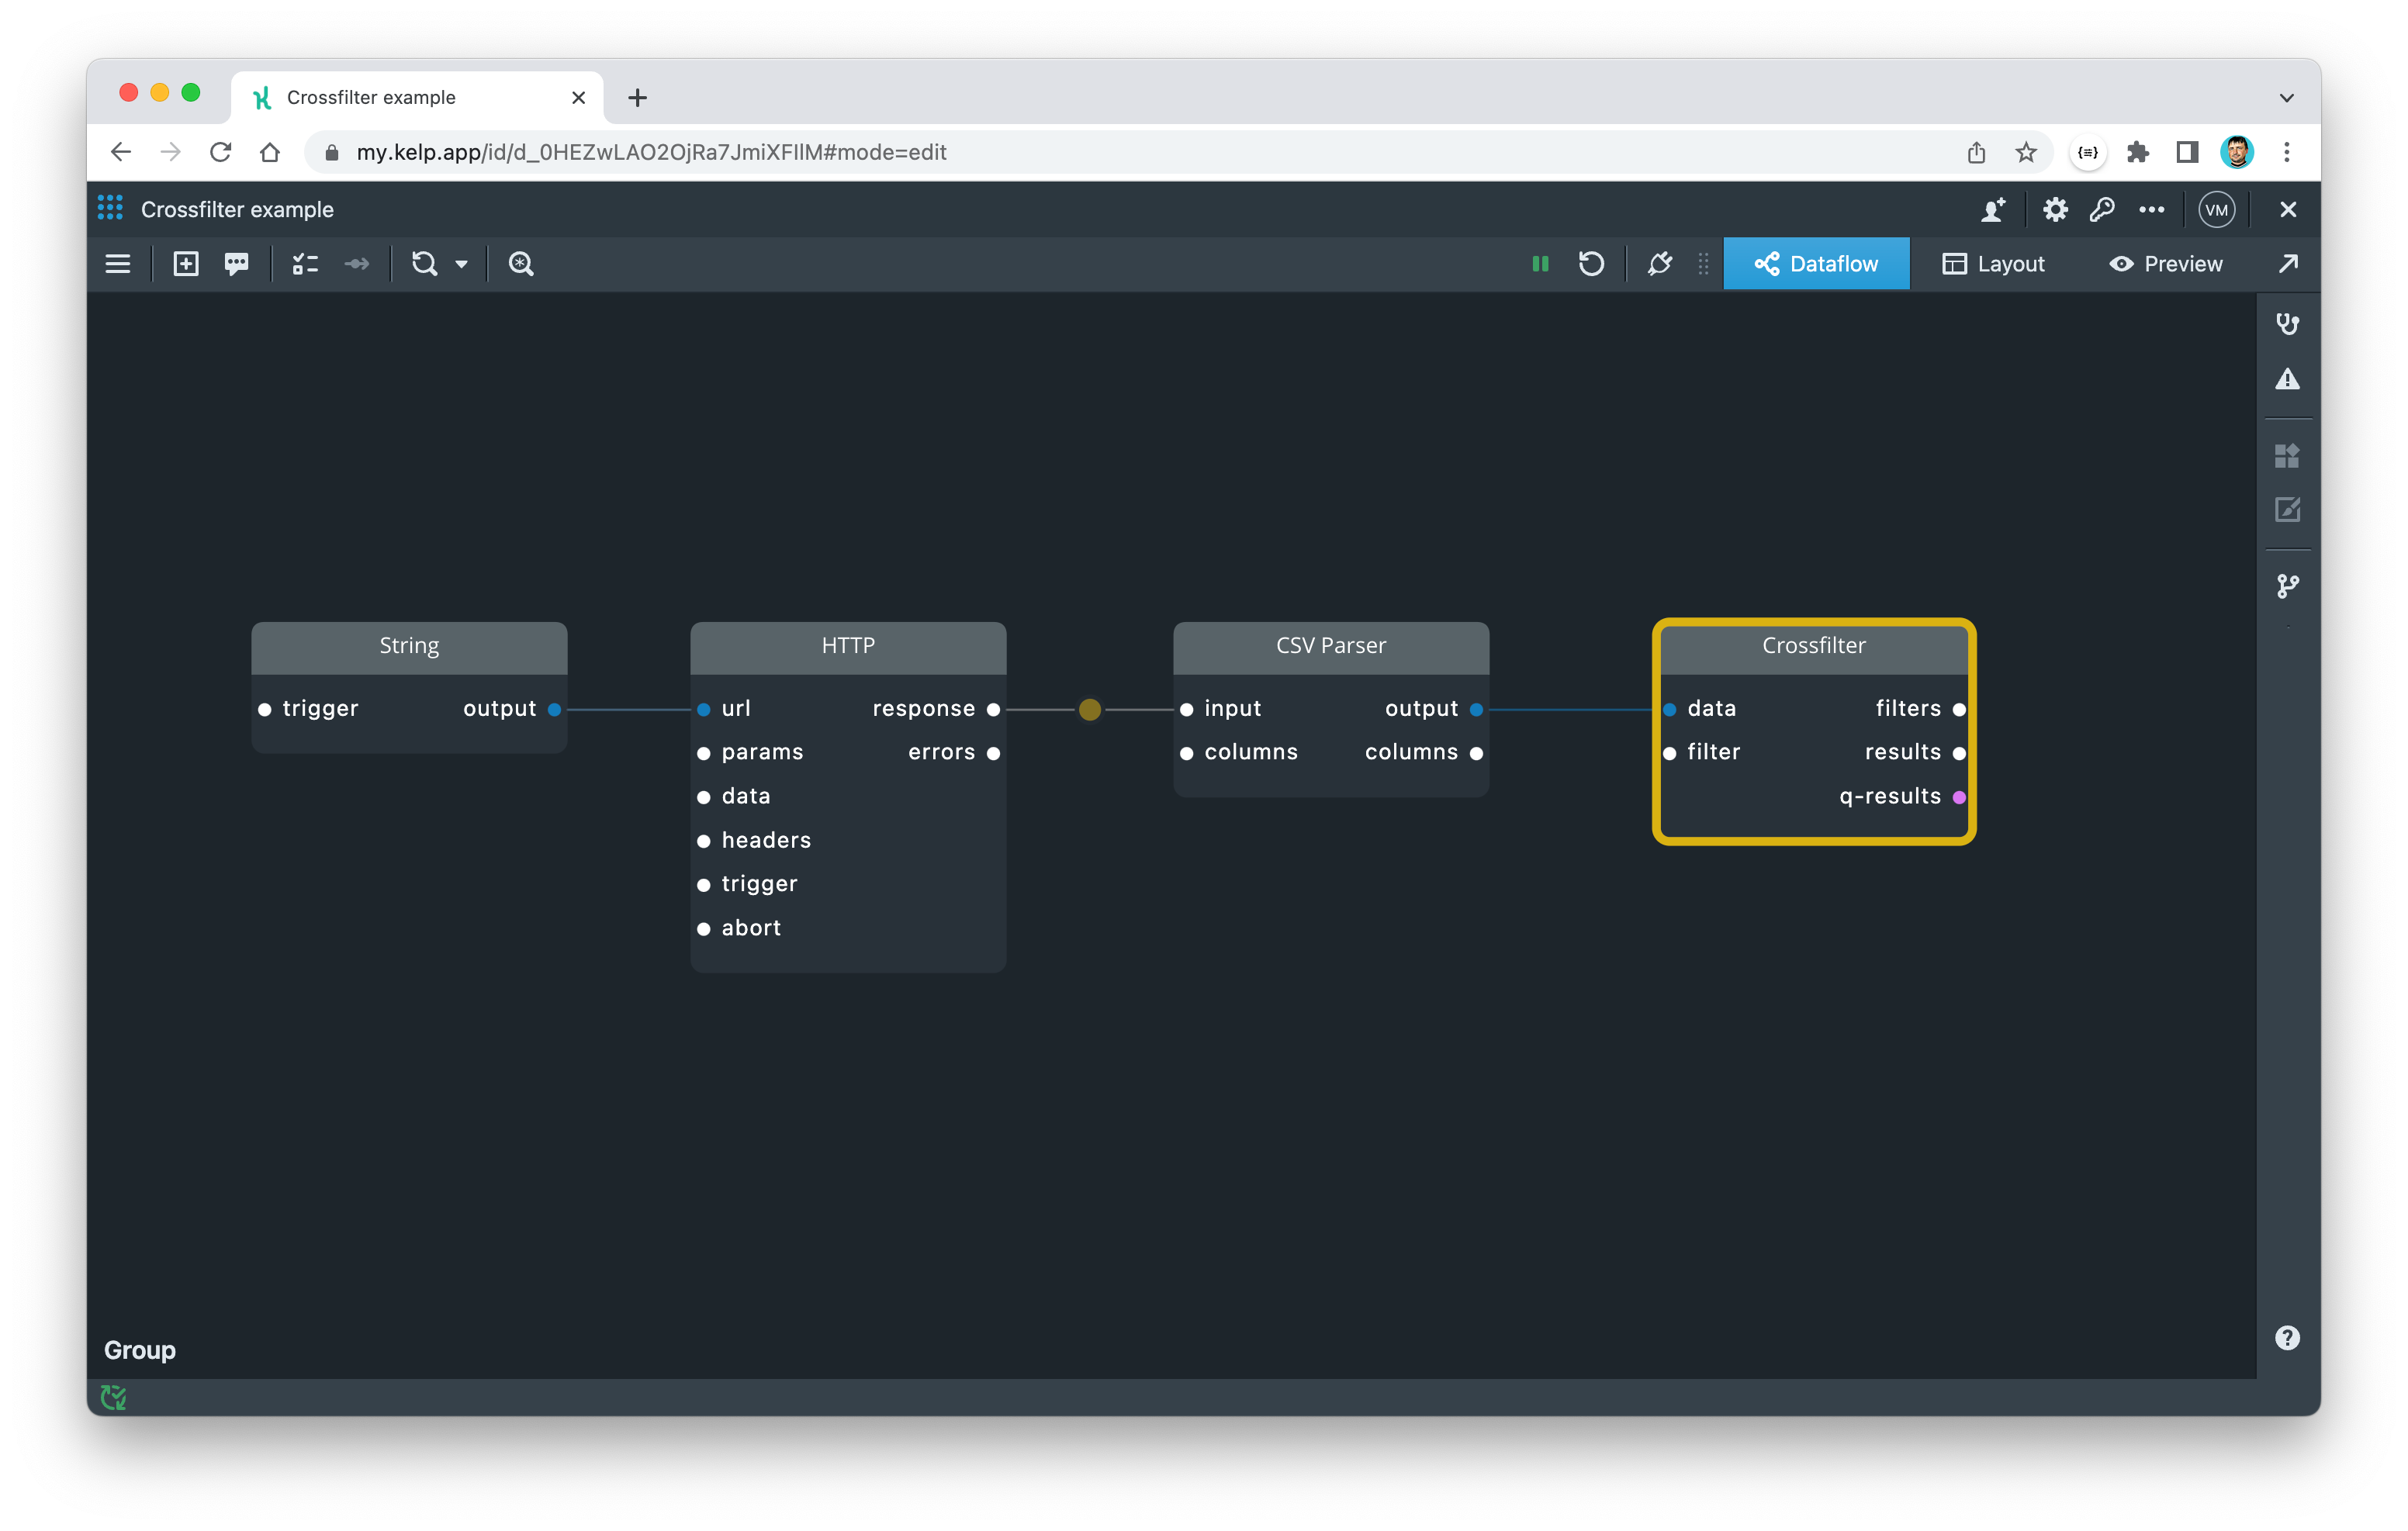This screenshot has width=2408, height=1531.
Task: Click the reload dataflow arrow icon
Action: tap(1591, 264)
